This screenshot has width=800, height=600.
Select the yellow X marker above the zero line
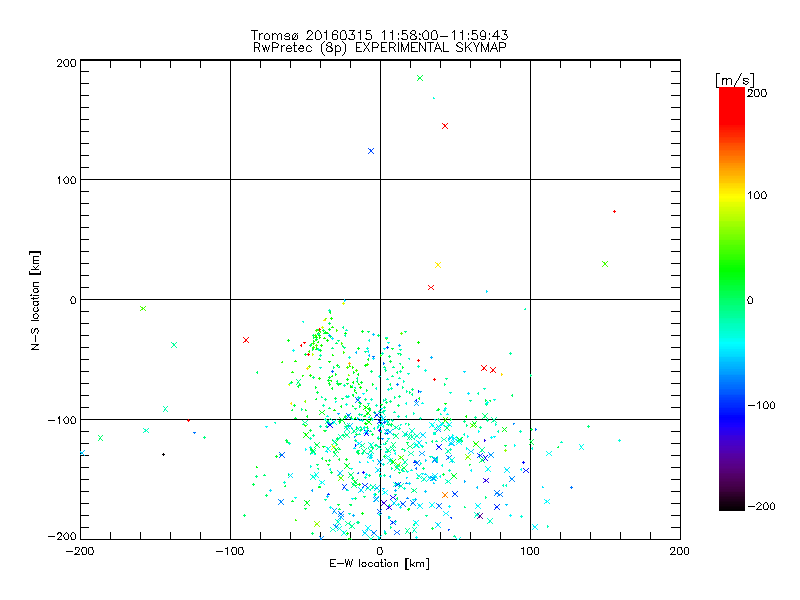click(x=438, y=265)
